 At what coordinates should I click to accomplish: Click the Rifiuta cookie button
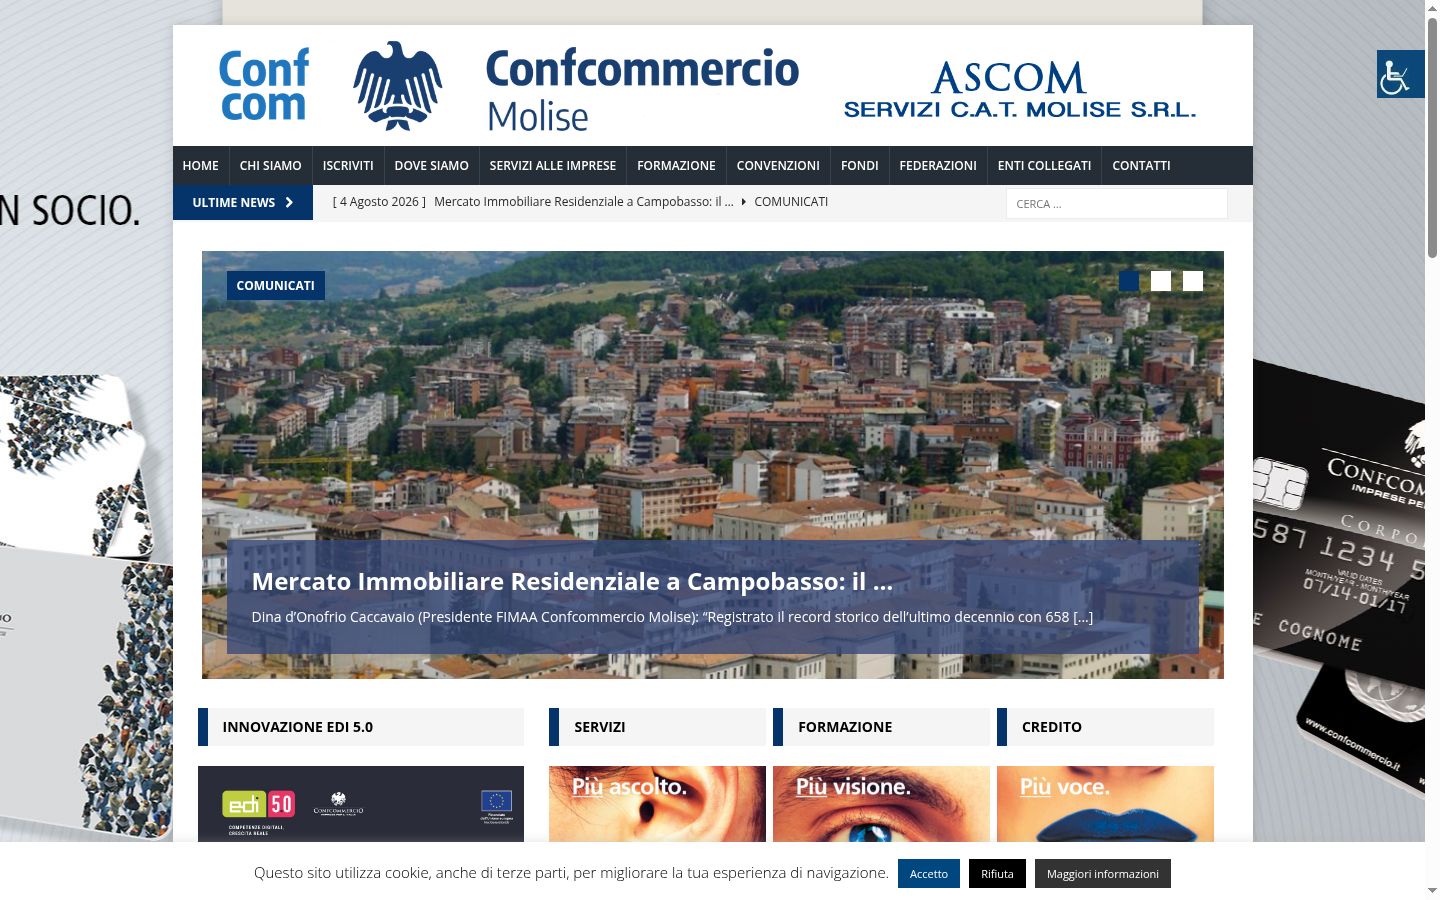997,874
